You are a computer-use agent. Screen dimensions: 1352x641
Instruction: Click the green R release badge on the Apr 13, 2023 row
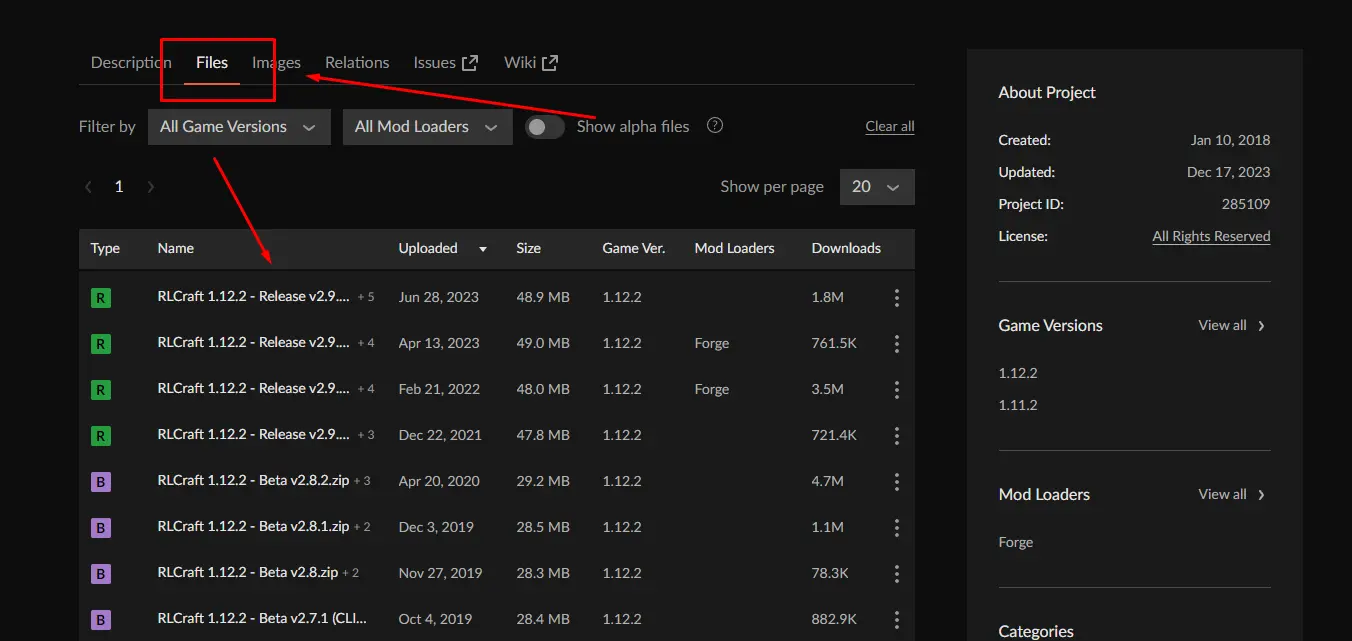(x=100, y=343)
